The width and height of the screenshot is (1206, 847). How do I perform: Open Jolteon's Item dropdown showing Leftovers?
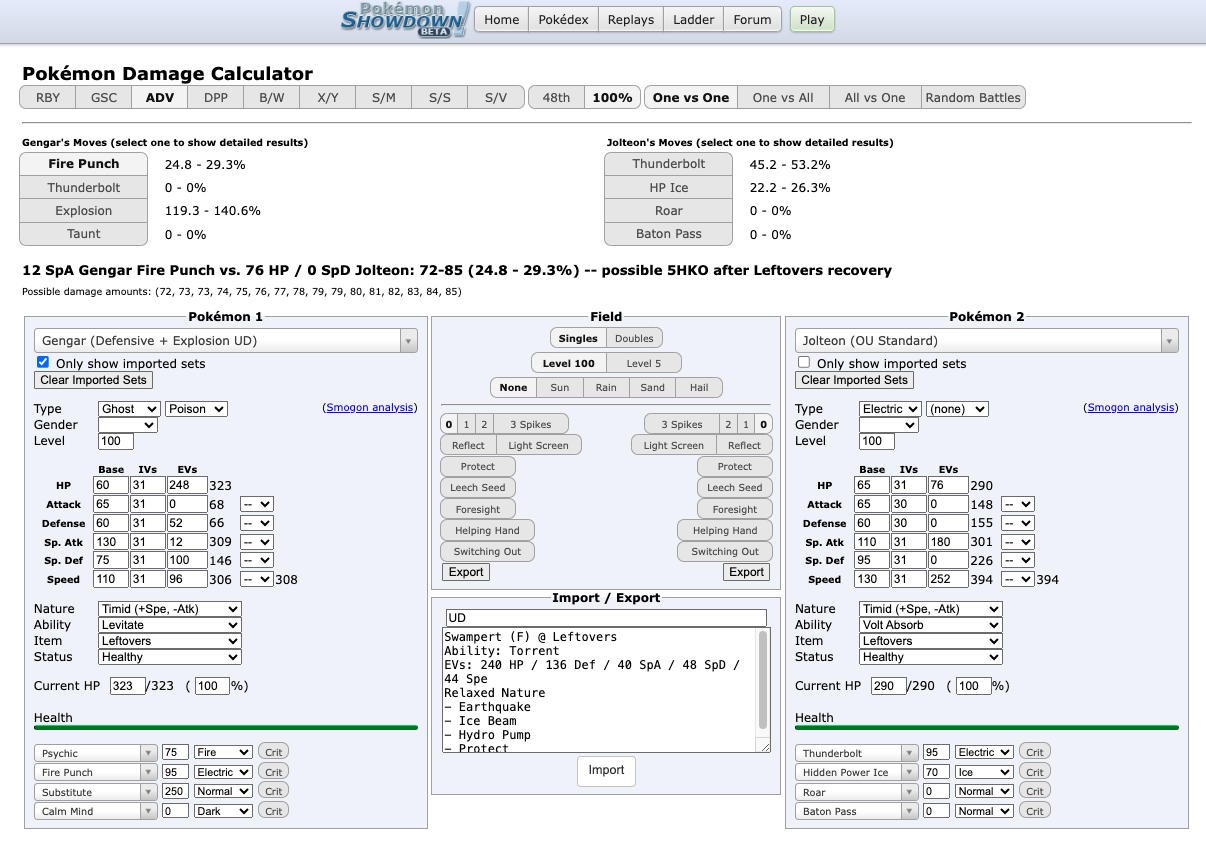930,640
